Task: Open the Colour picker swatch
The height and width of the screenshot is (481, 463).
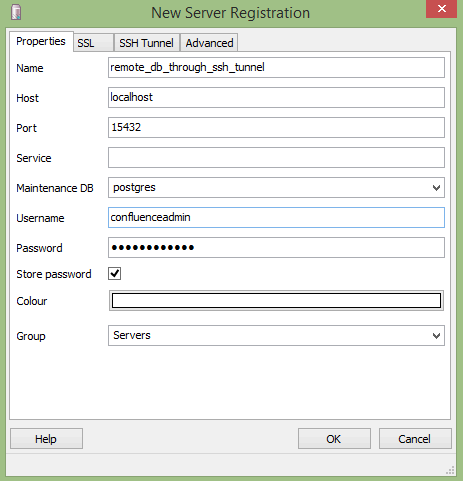Action: [276, 301]
